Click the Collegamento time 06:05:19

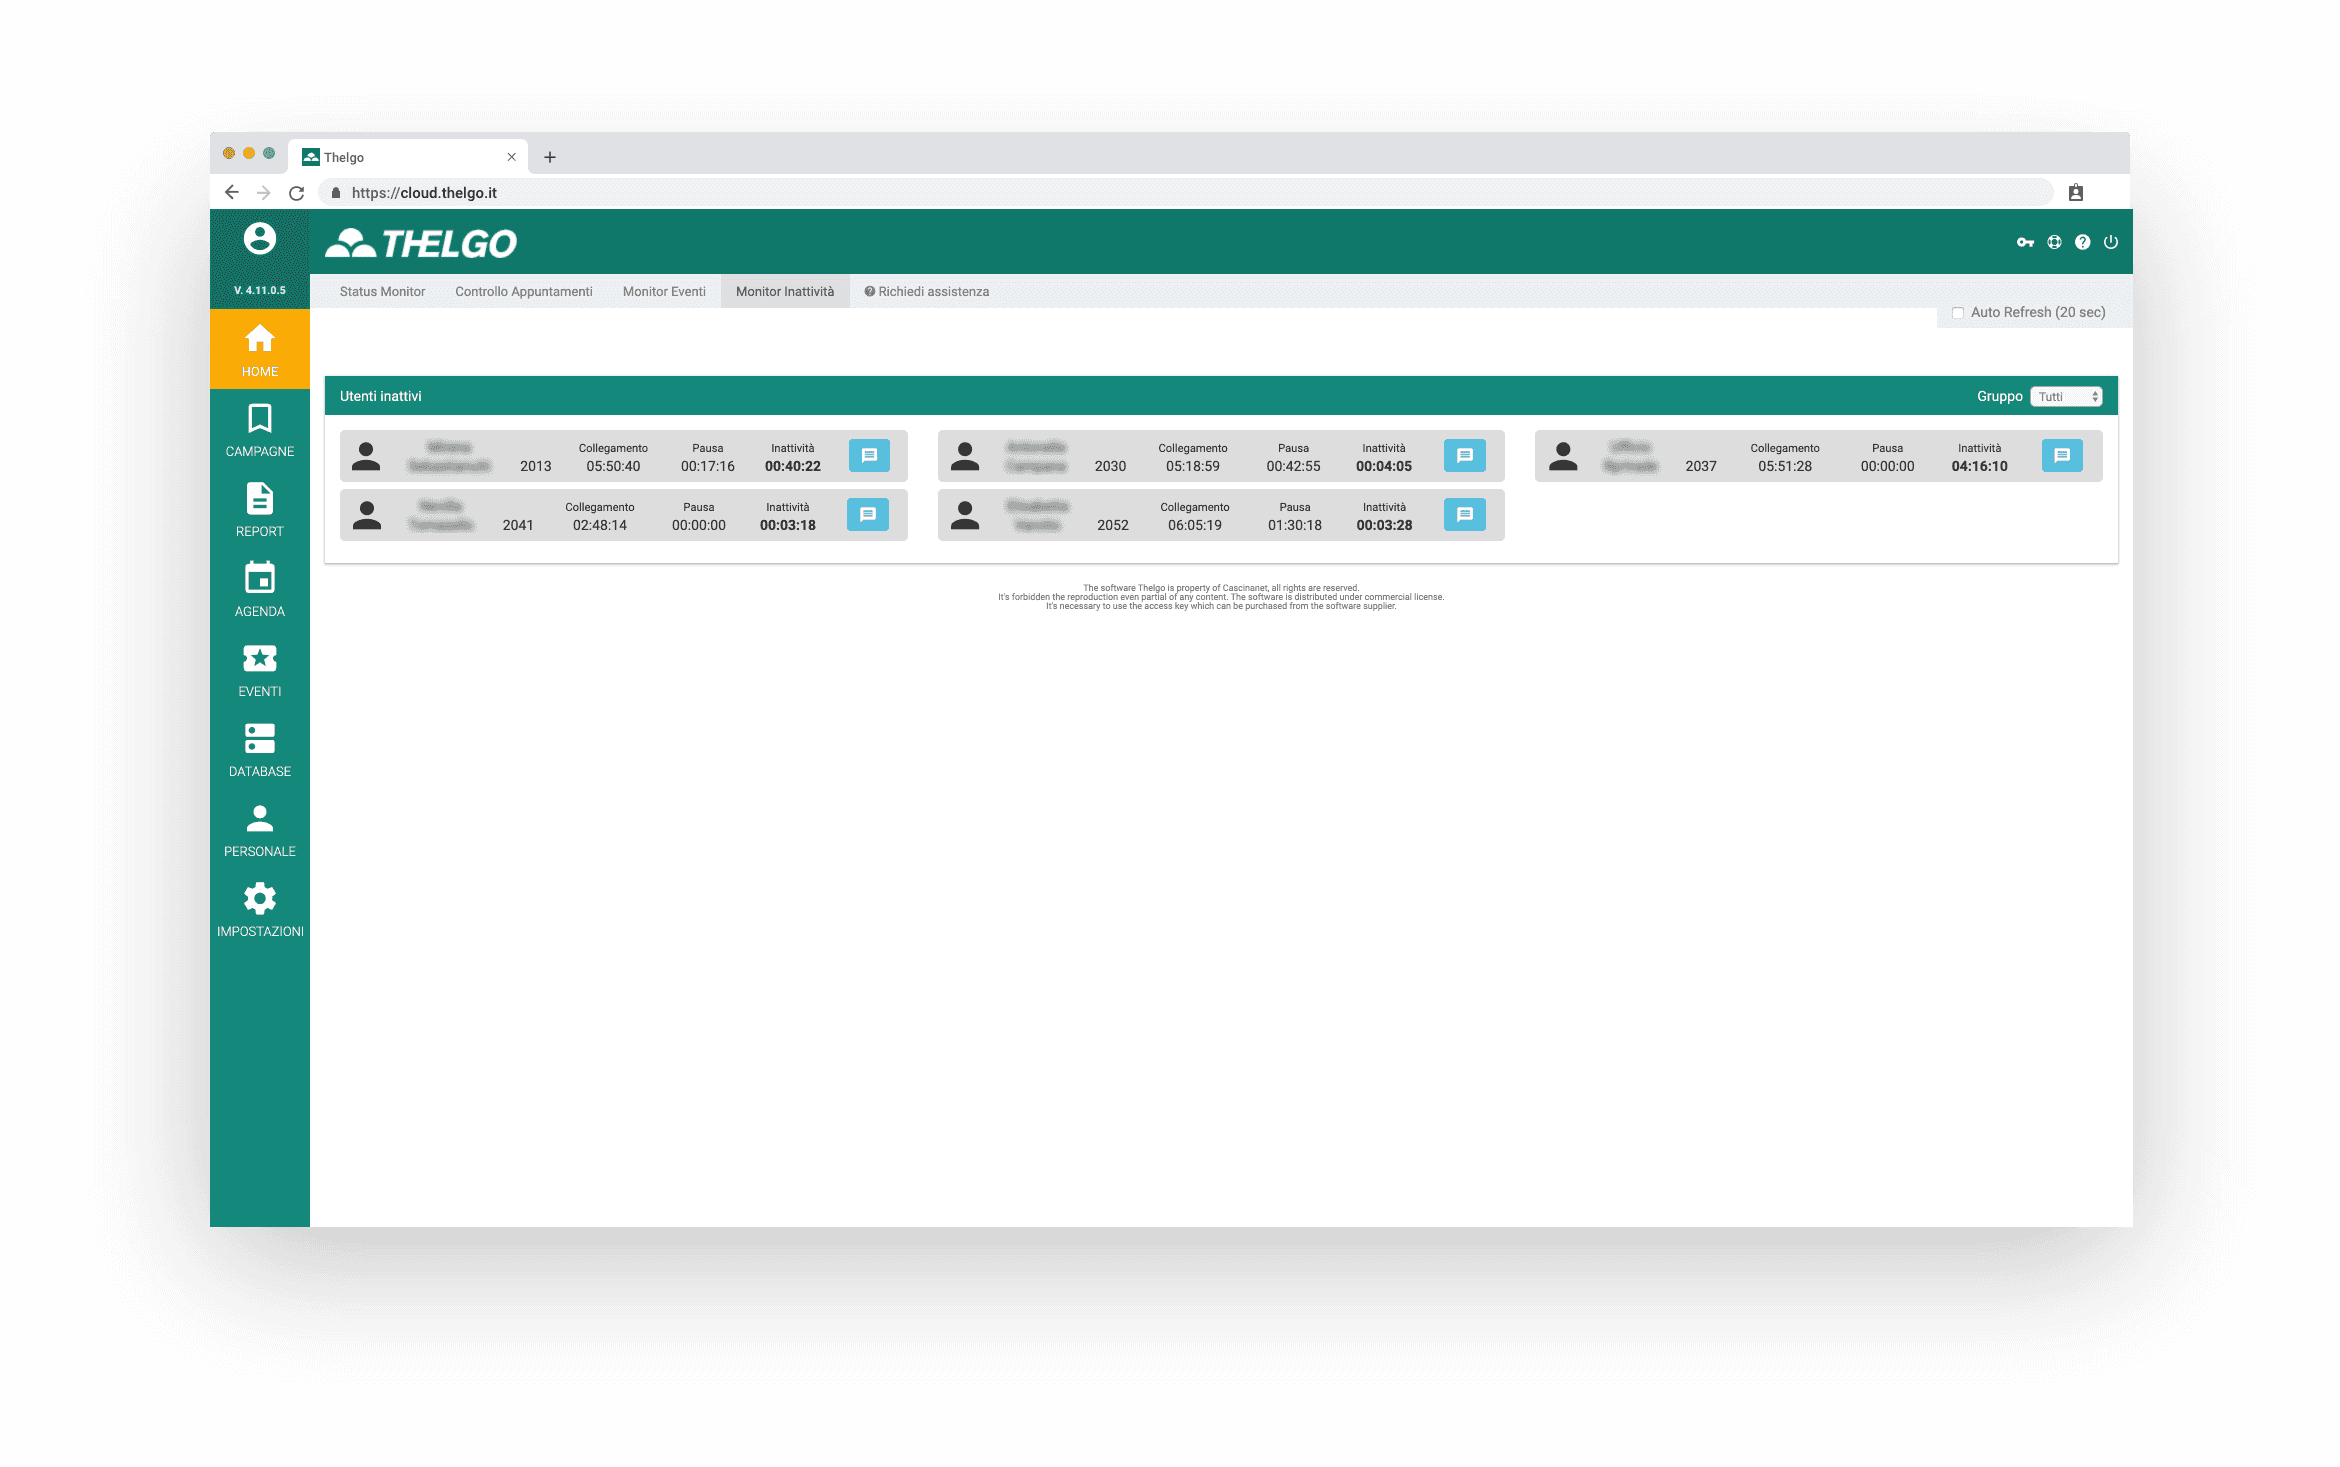click(x=1195, y=525)
